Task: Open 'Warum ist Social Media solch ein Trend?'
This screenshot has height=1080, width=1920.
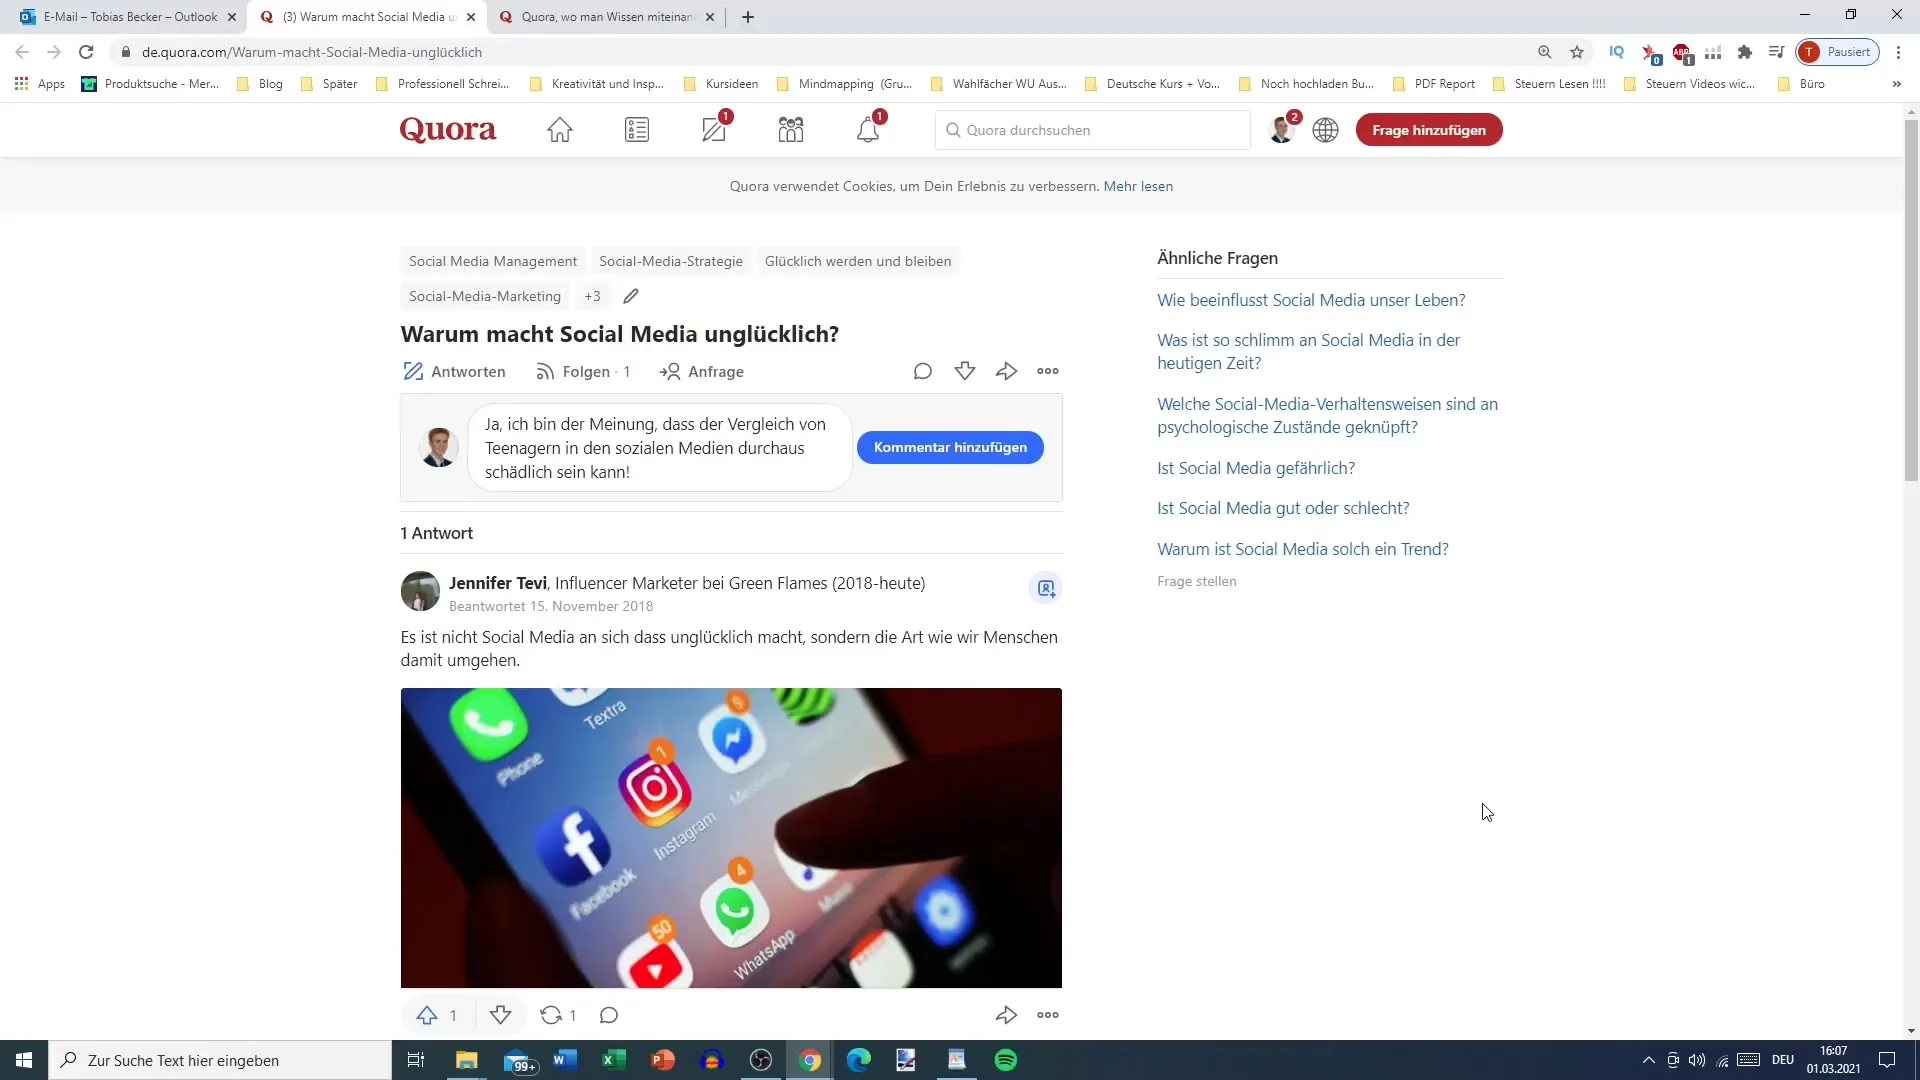Action: pyautogui.click(x=1303, y=549)
